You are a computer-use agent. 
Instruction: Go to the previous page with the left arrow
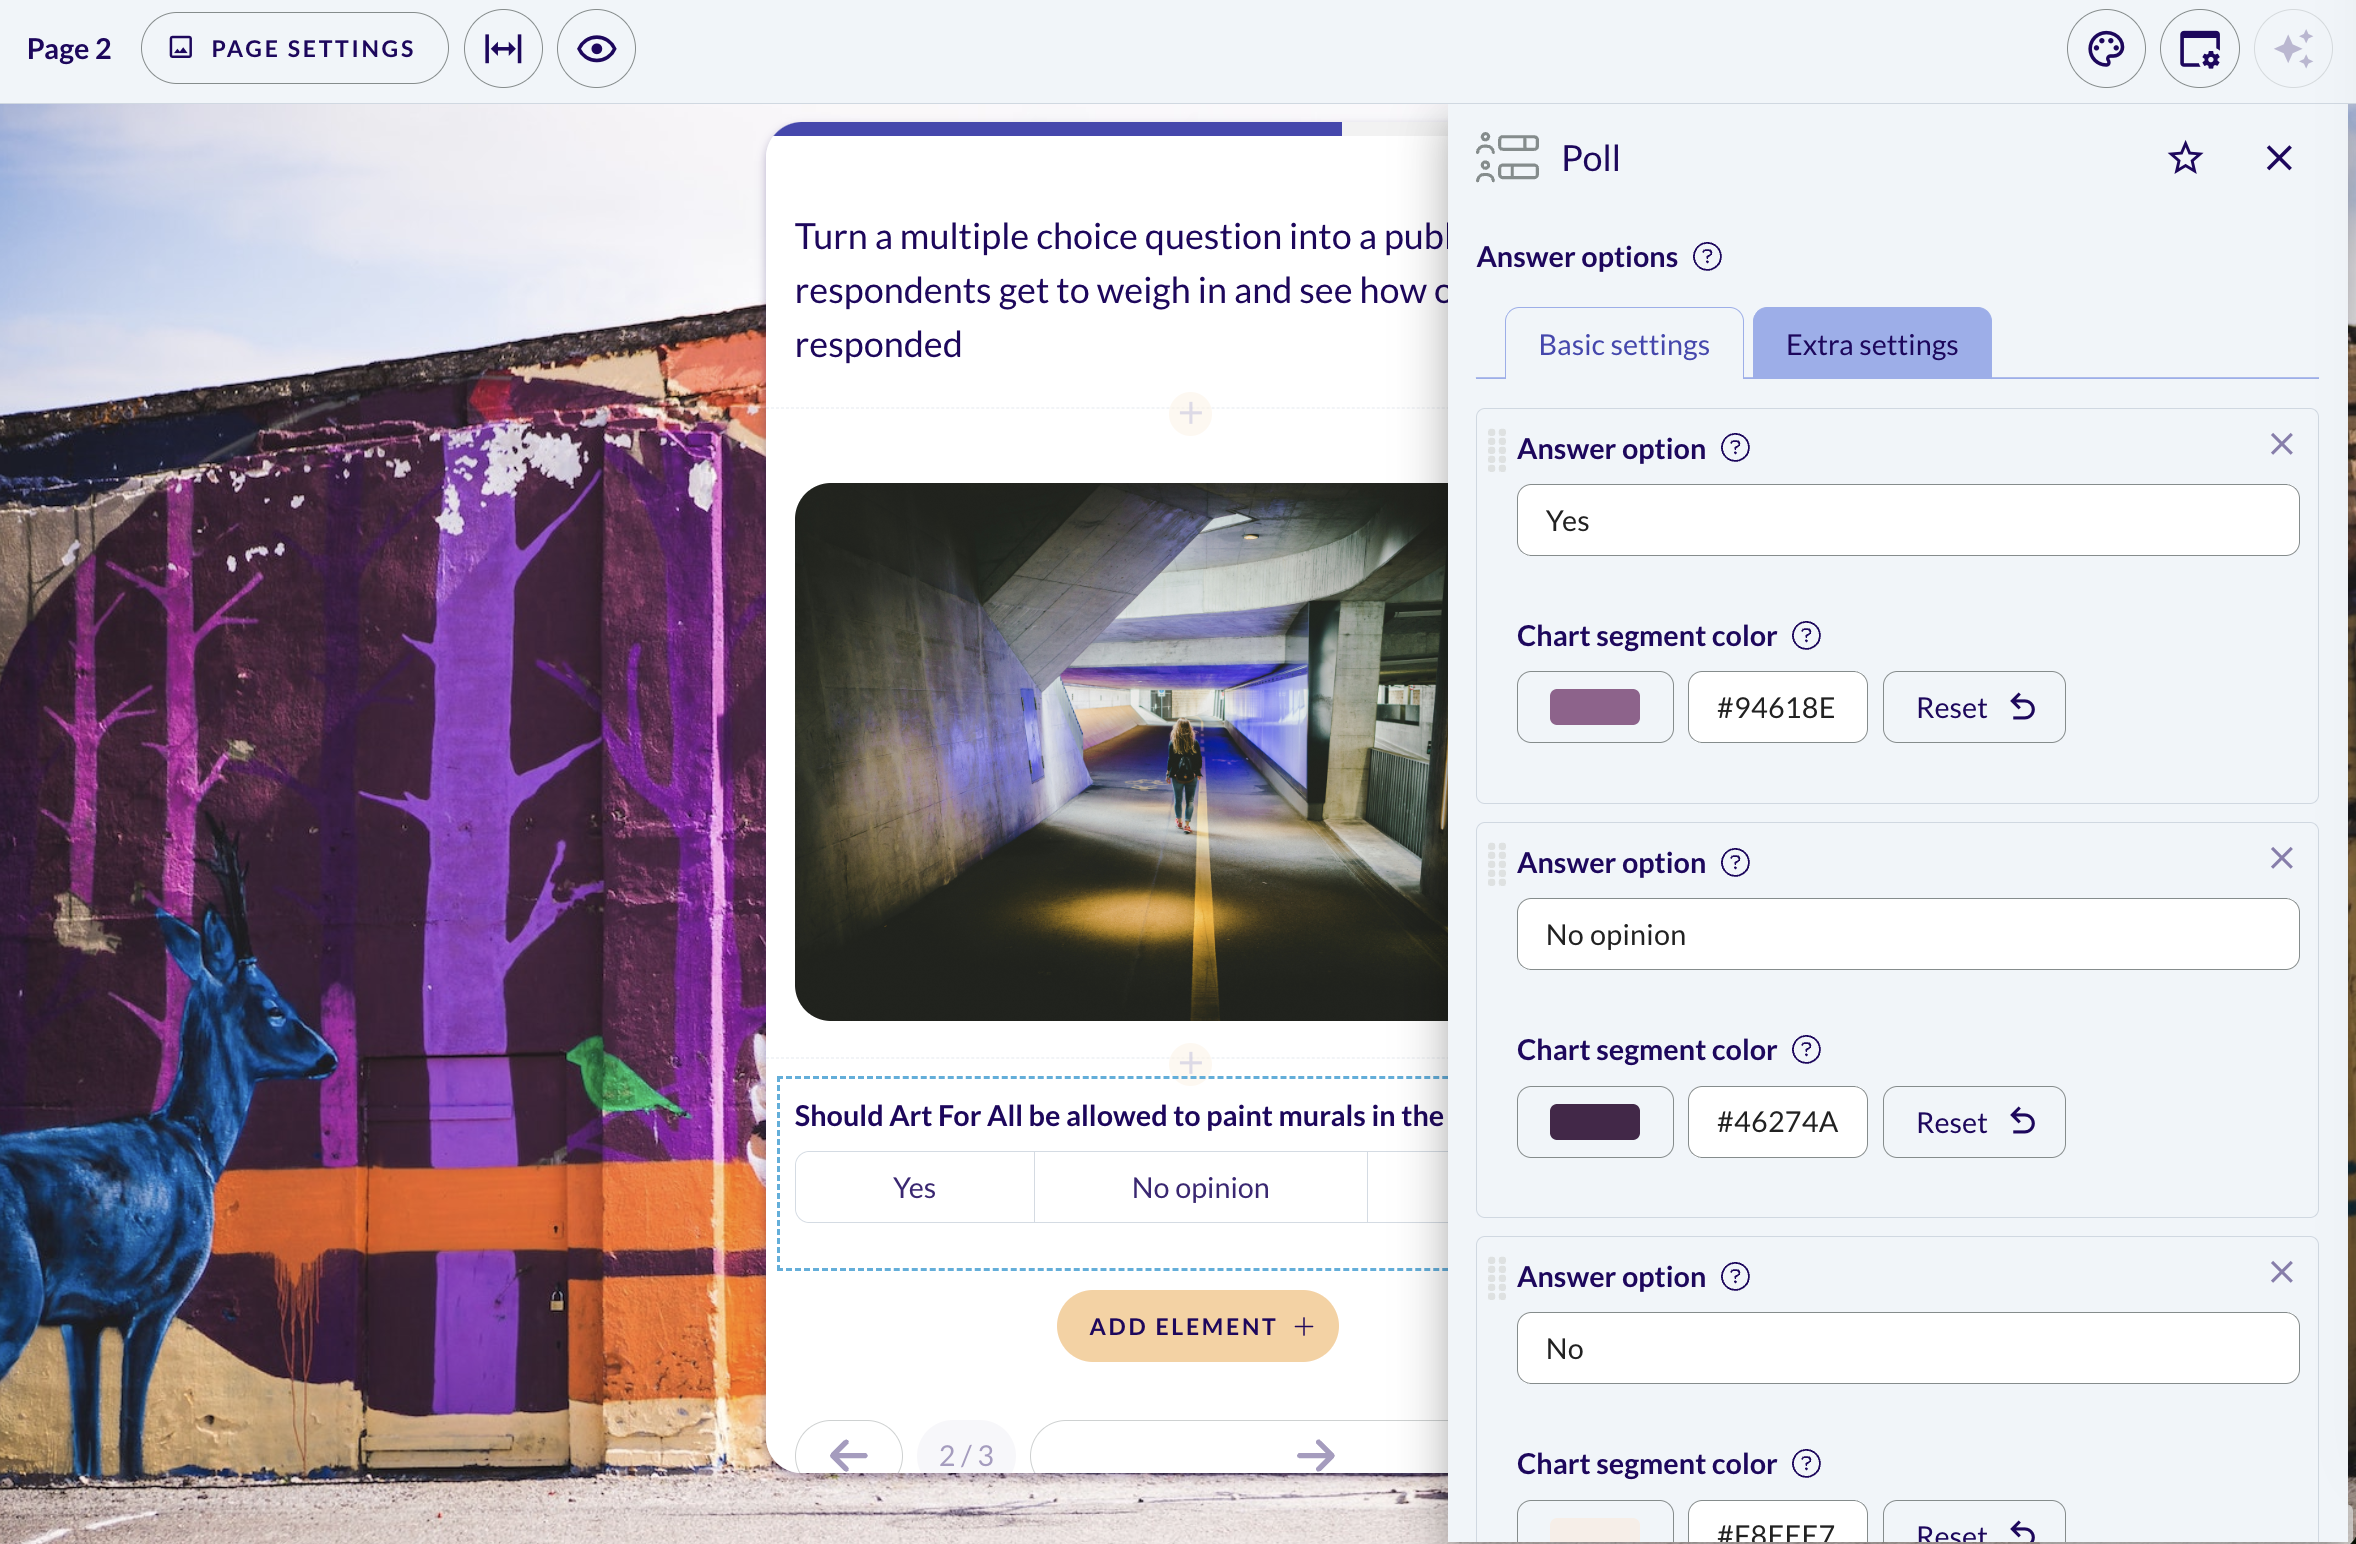(x=848, y=1454)
